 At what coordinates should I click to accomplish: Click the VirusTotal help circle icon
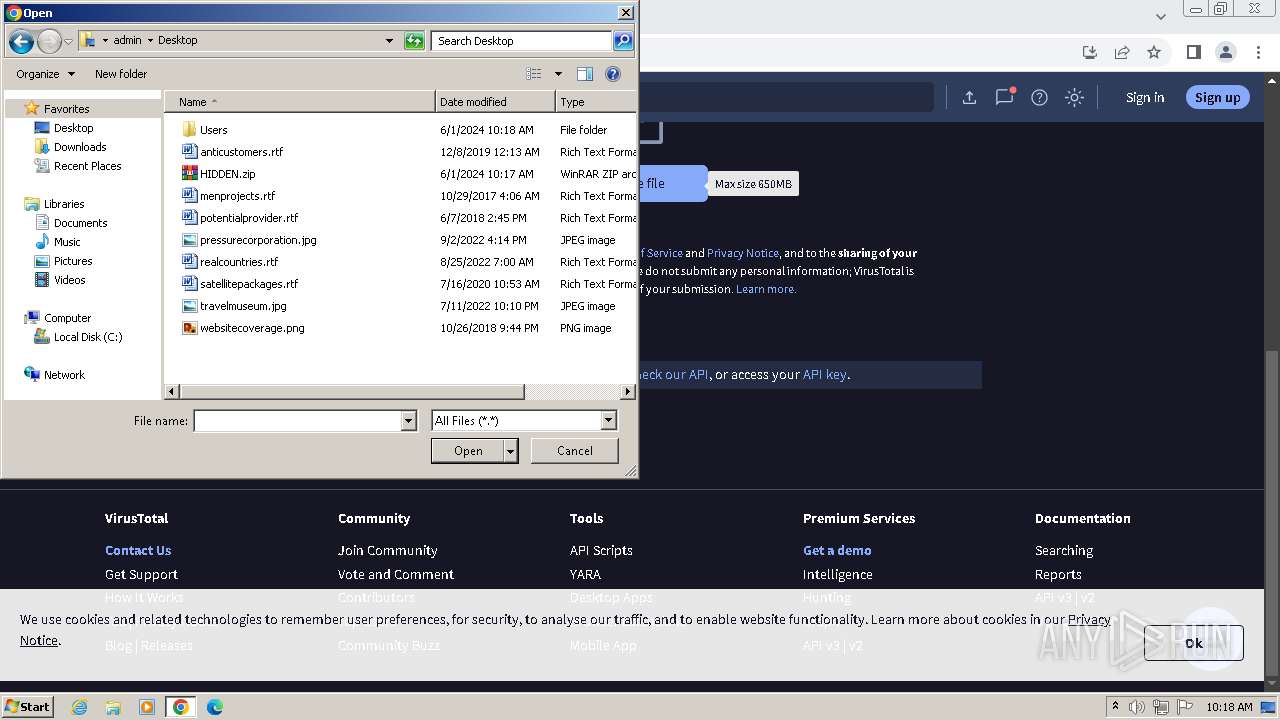pyautogui.click(x=1039, y=97)
